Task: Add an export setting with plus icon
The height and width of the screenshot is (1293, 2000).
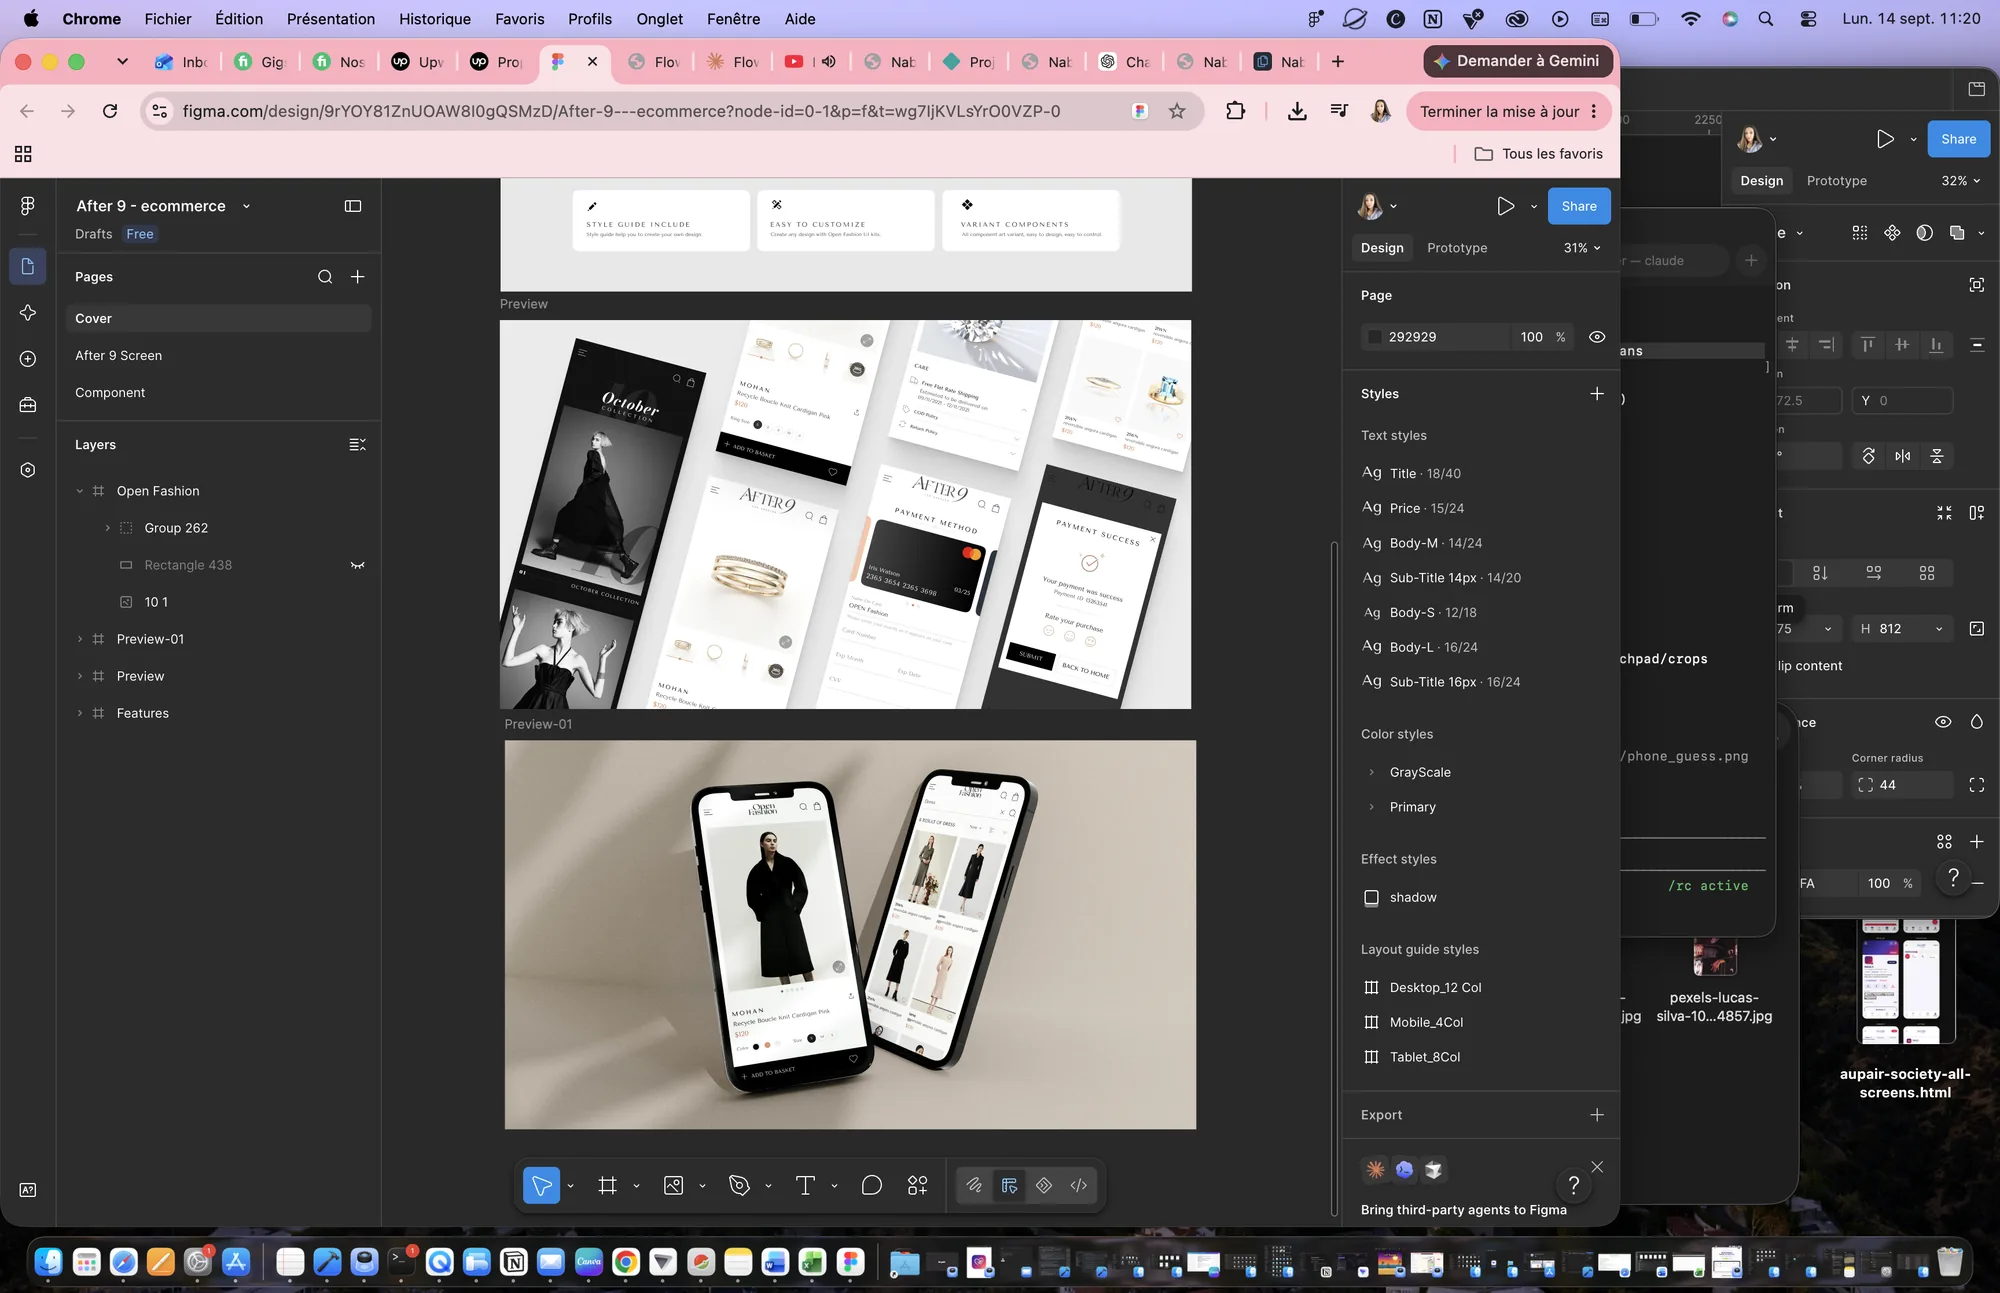Action: [x=1597, y=1115]
